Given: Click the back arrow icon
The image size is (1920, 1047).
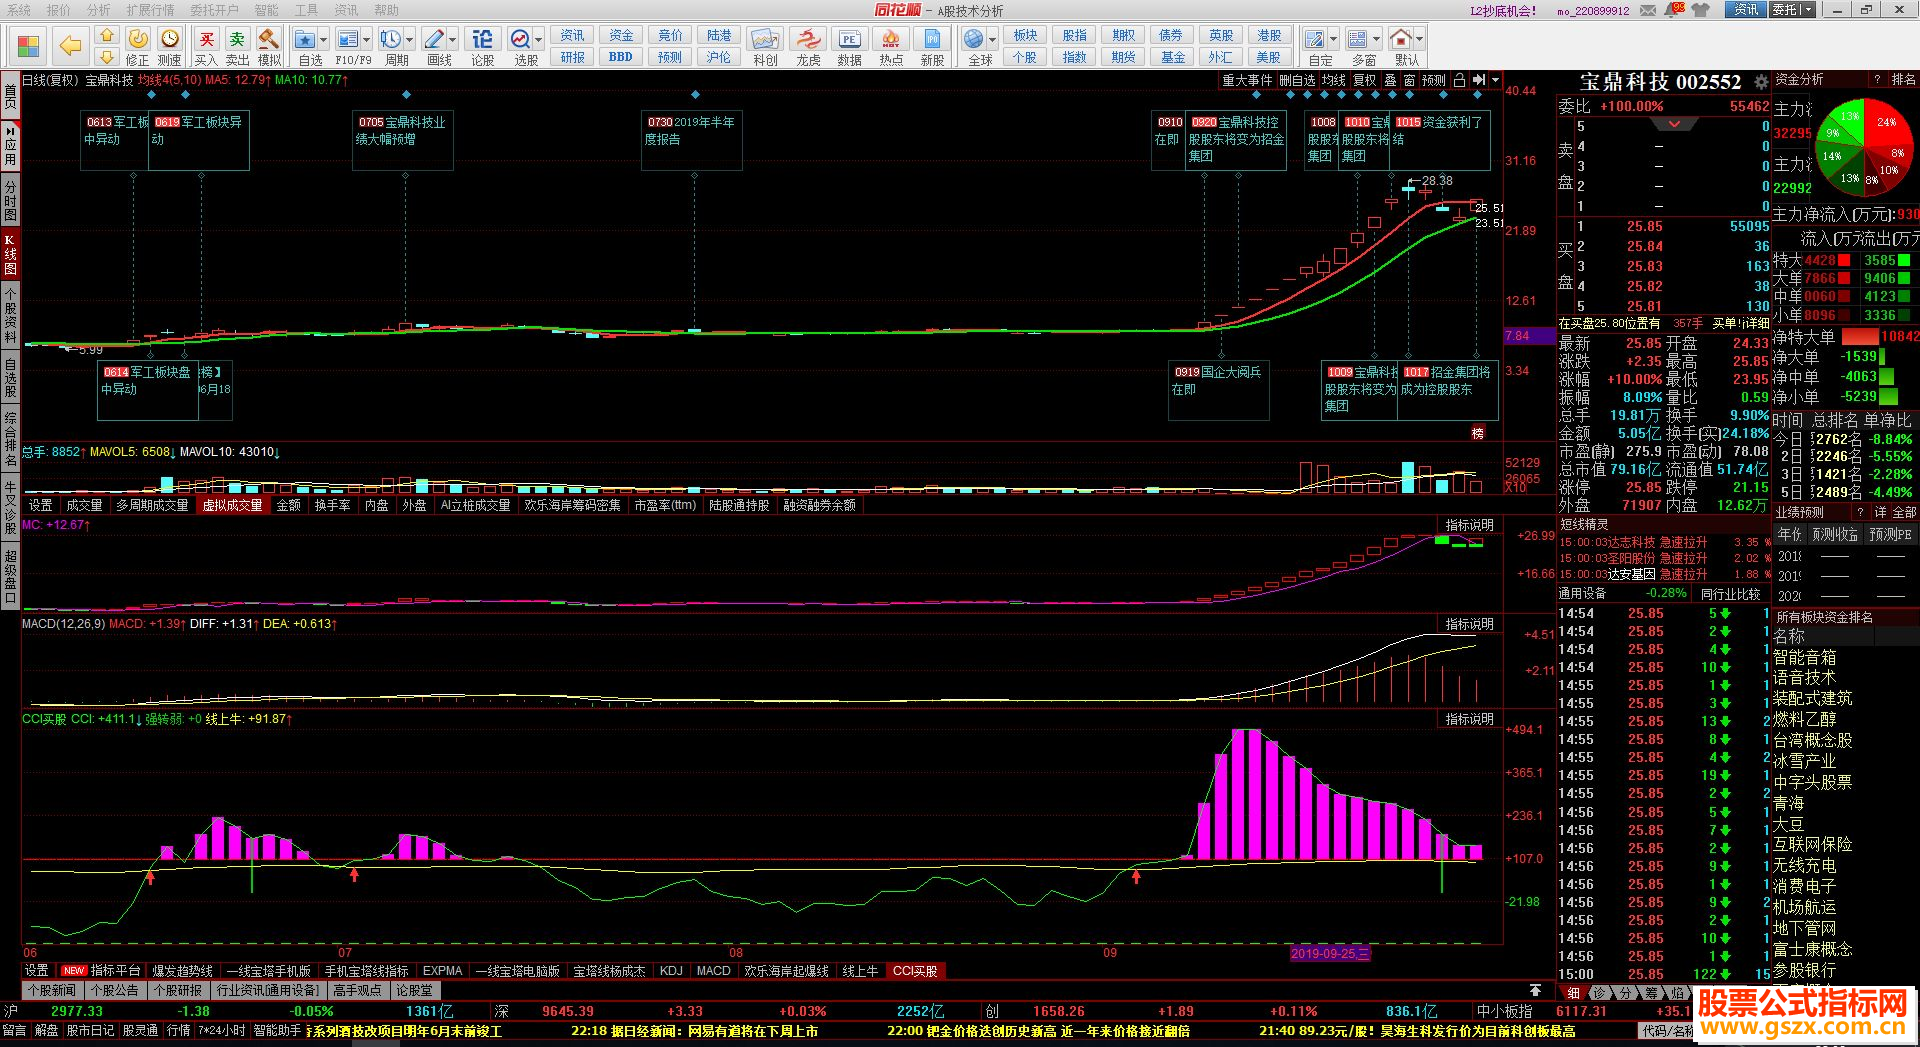Looking at the screenshot, I should (70, 46).
